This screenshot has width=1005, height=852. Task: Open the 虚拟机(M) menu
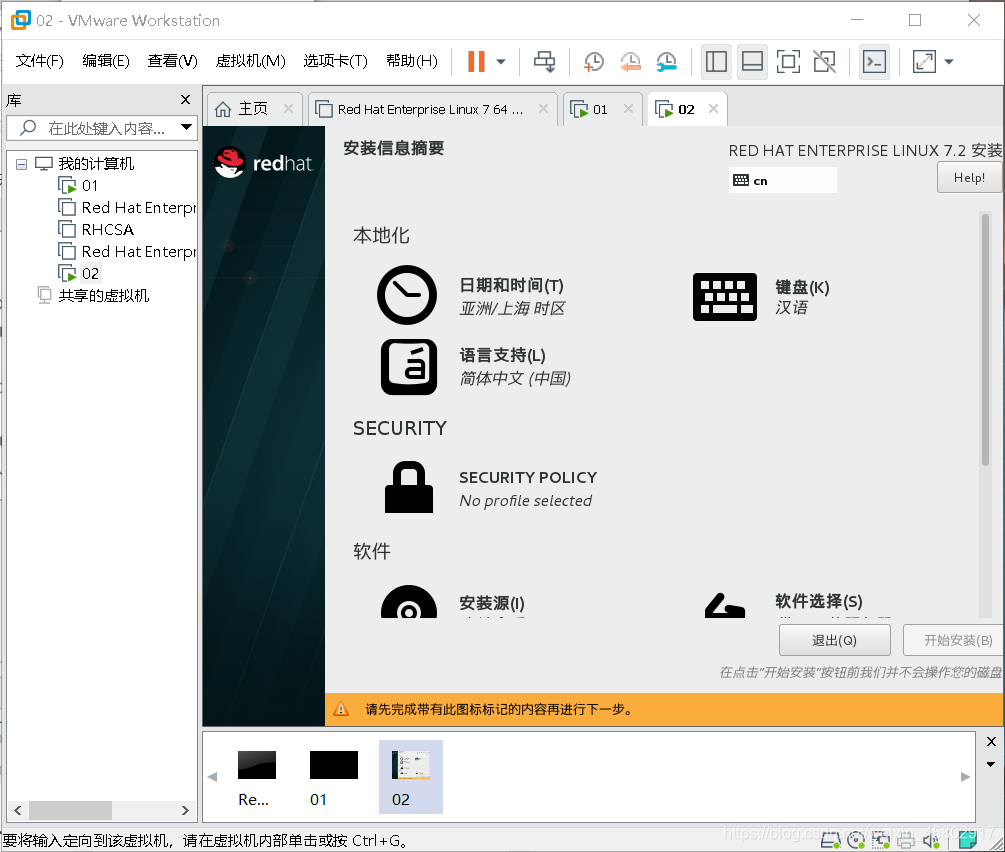pos(251,61)
